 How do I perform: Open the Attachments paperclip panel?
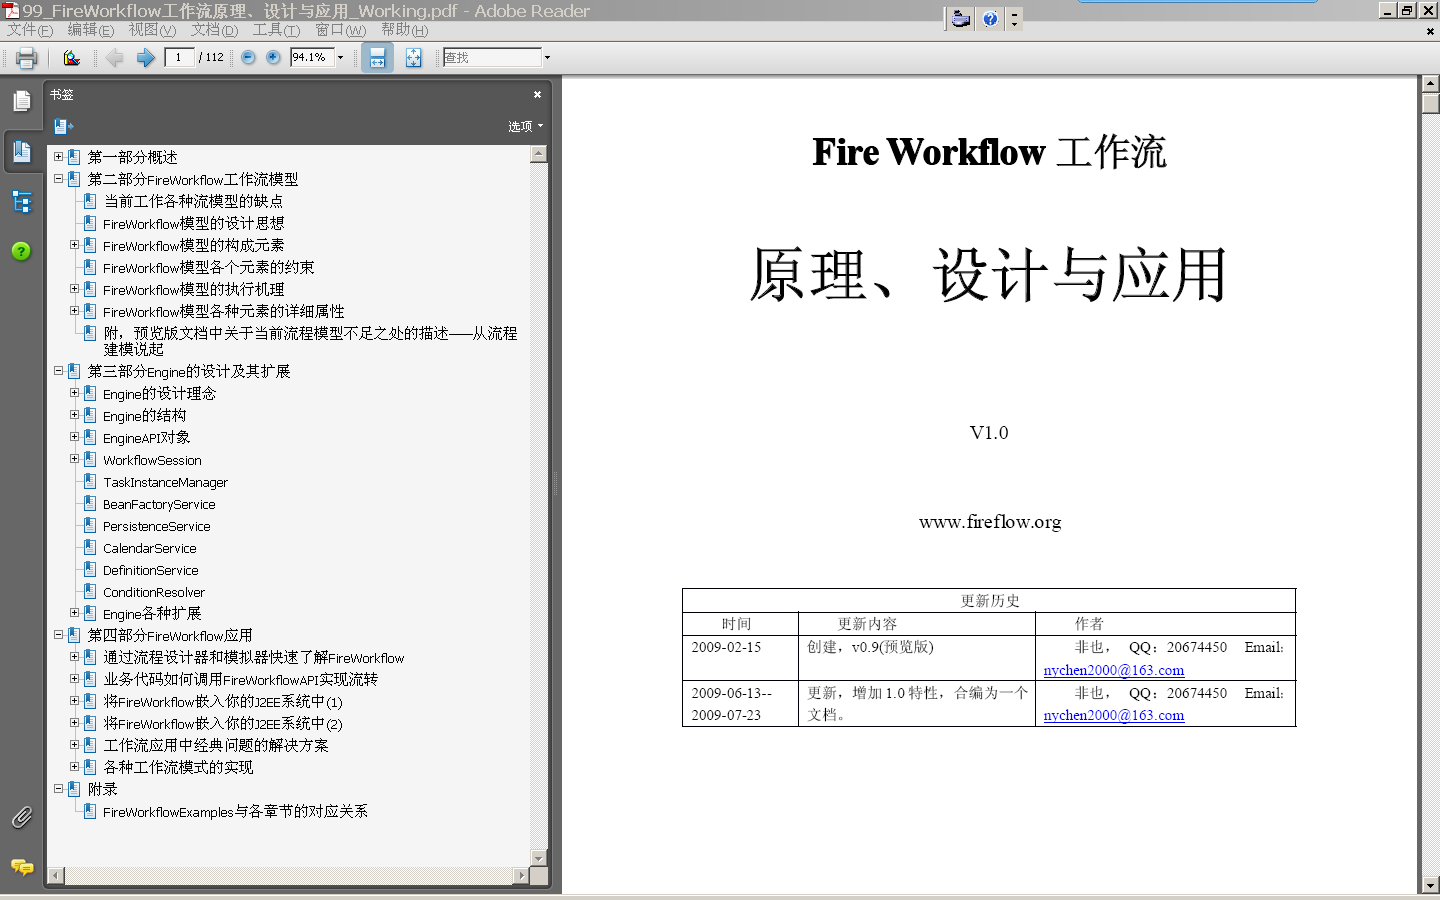click(x=22, y=817)
